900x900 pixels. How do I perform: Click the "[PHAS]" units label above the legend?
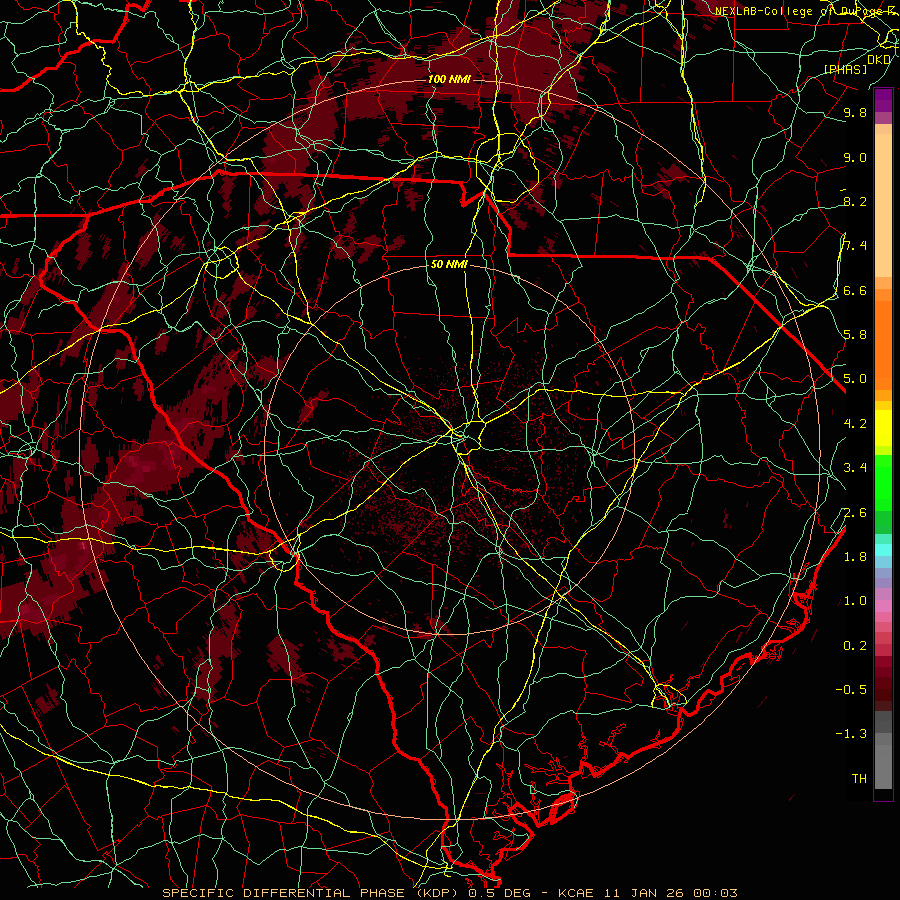[x=845, y=69]
